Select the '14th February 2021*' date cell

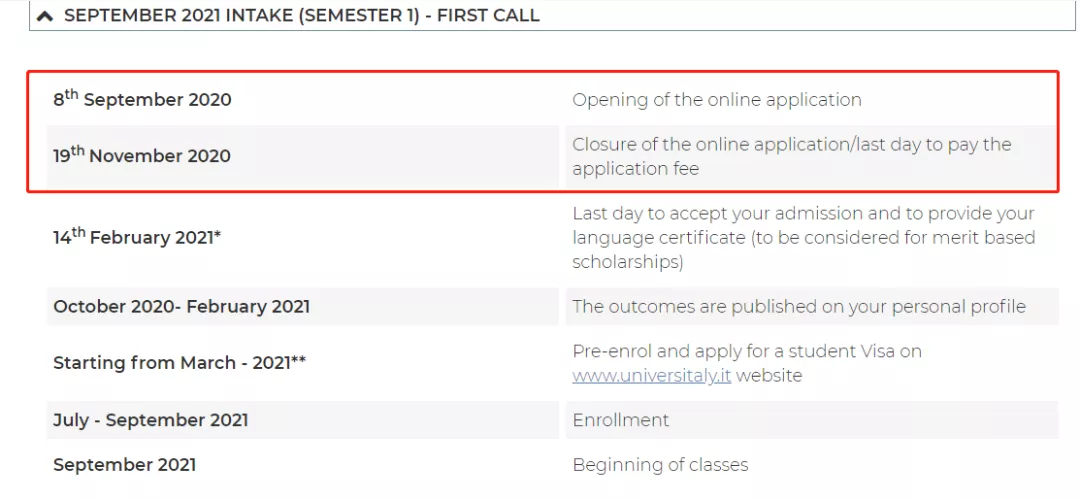137,238
